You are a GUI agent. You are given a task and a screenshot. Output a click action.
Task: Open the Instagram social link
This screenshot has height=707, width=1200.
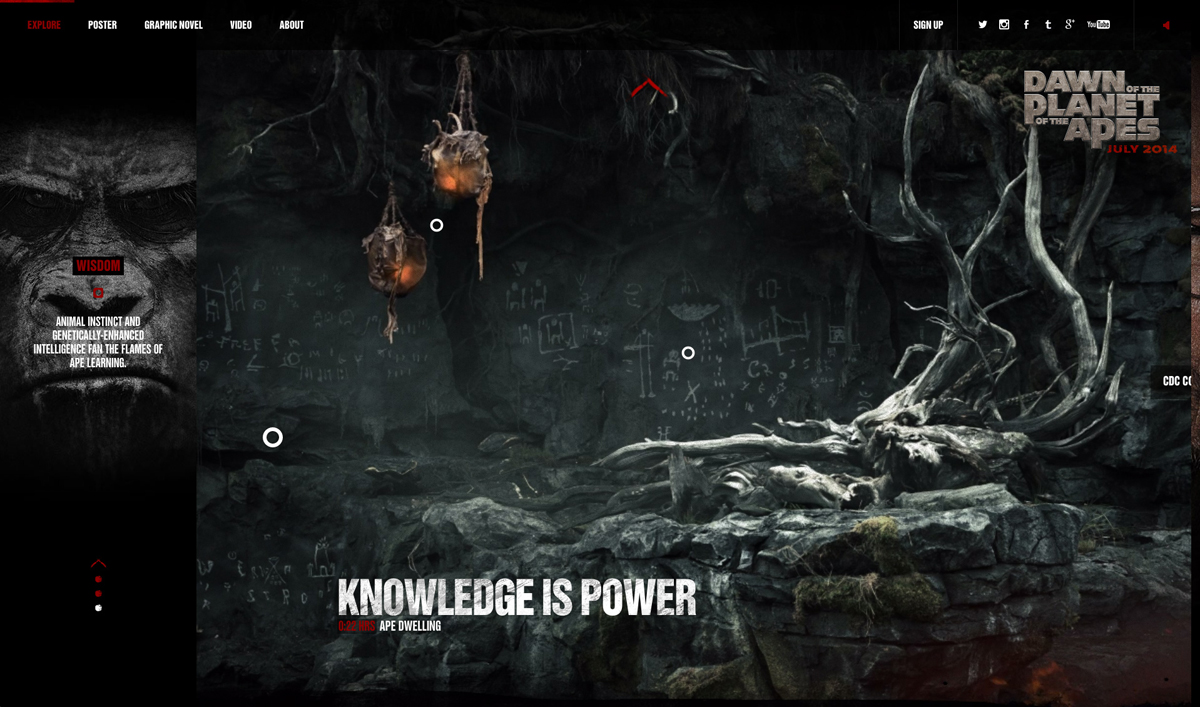click(x=1004, y=25)
